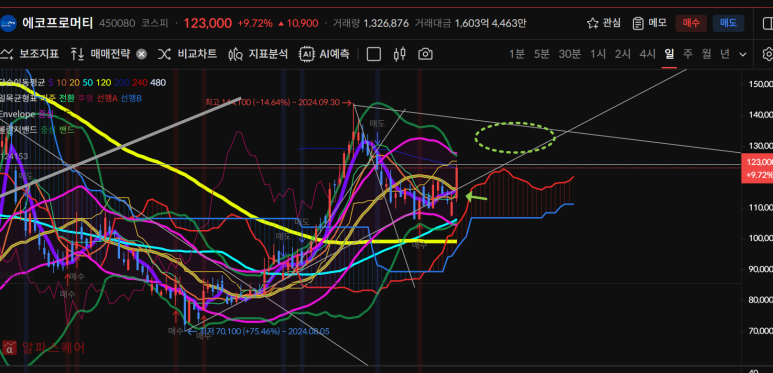Change chart type via candlestick icon
Image resolution: width=773 pixels, height=373 pixels.
click(400, 54)
